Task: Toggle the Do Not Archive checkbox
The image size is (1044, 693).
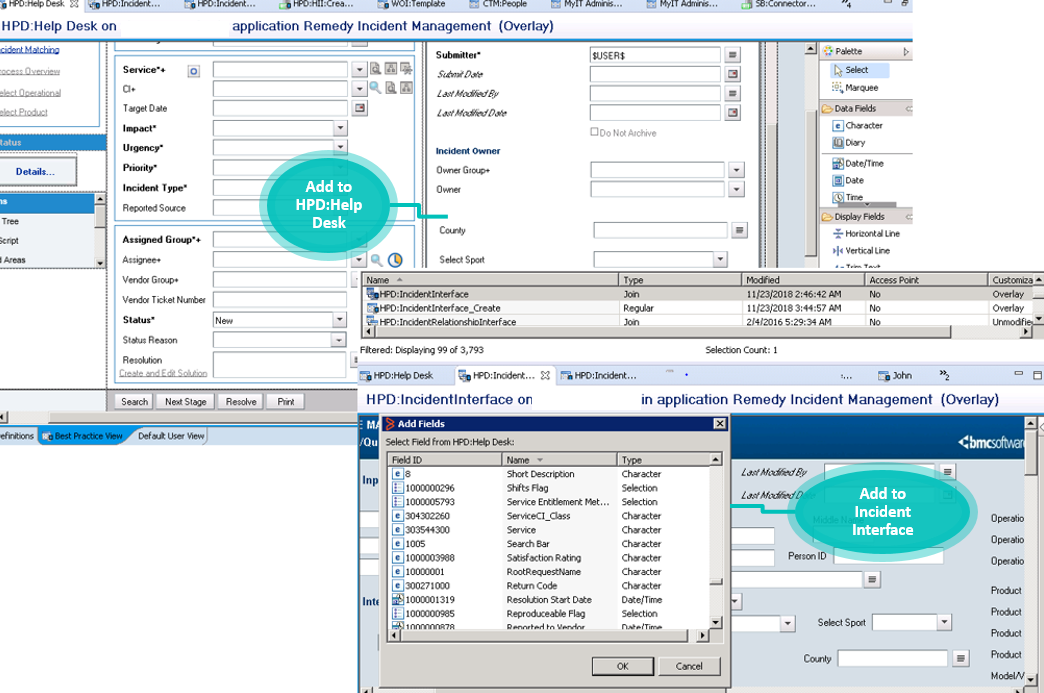Action: click(x=595, y=132)
